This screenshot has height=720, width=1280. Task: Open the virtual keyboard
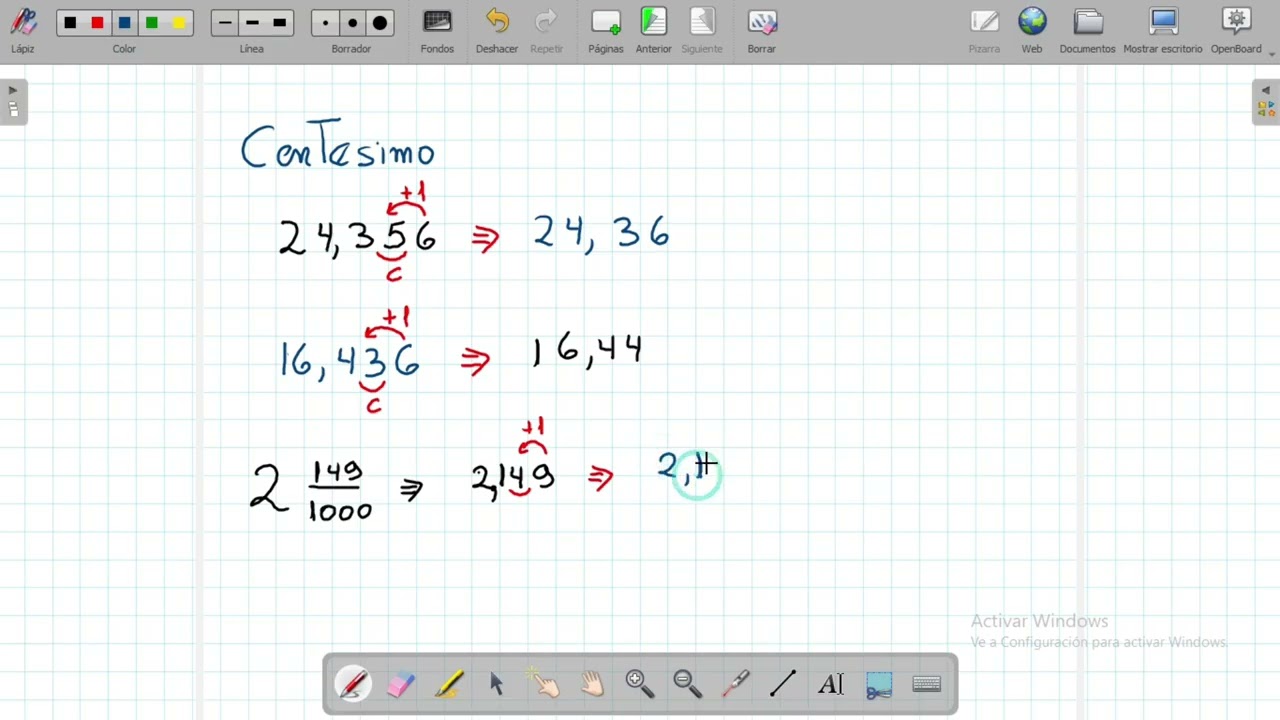click(927, 684)
